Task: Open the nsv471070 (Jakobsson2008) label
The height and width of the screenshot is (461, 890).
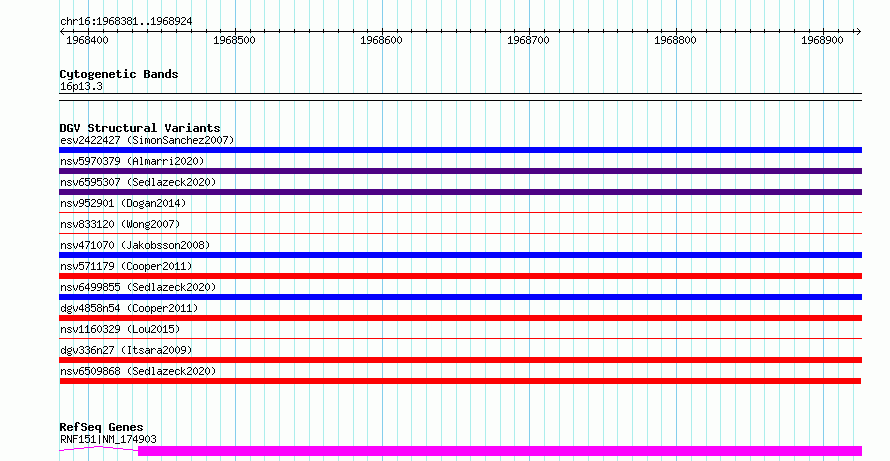Action: [x=135, y=245]
